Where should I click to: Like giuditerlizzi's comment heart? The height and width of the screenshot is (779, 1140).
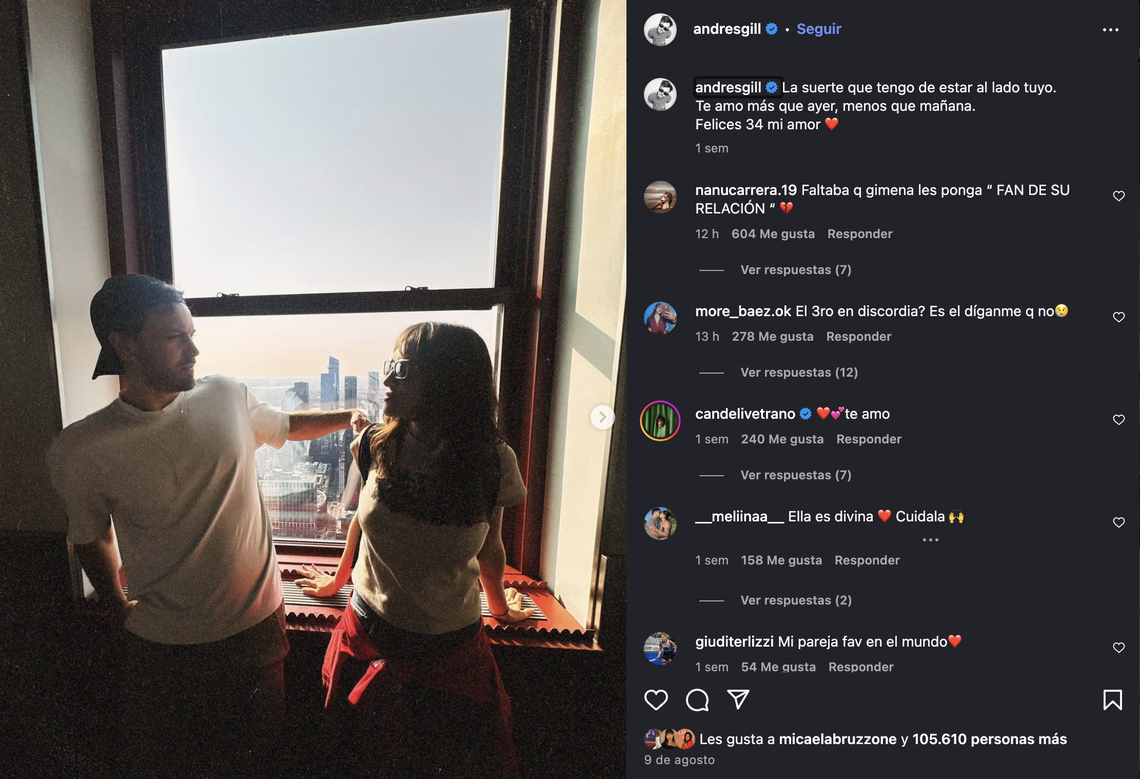pyautogui.click(x=1119, y=647)
